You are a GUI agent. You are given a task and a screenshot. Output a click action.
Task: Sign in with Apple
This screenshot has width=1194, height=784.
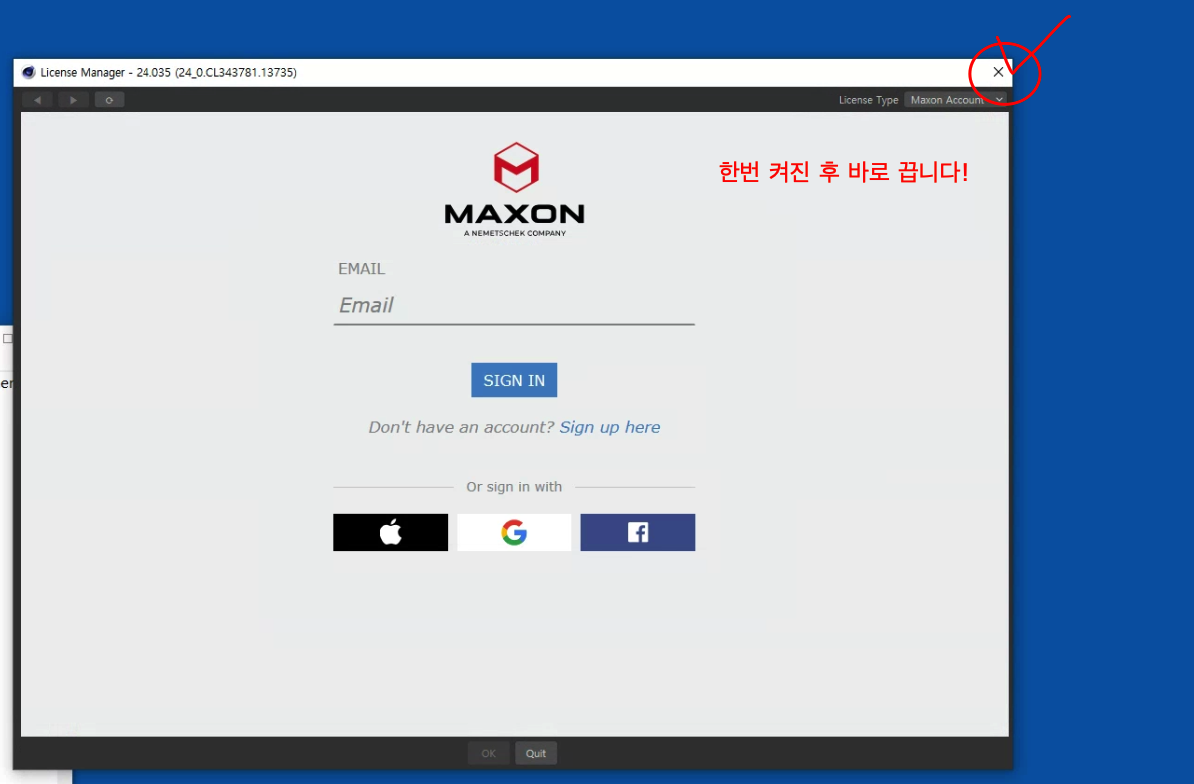tap(391, 532)
